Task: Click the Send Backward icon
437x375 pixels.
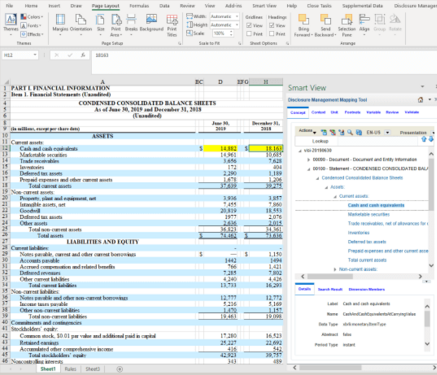Action: click(x=325, y=19)
